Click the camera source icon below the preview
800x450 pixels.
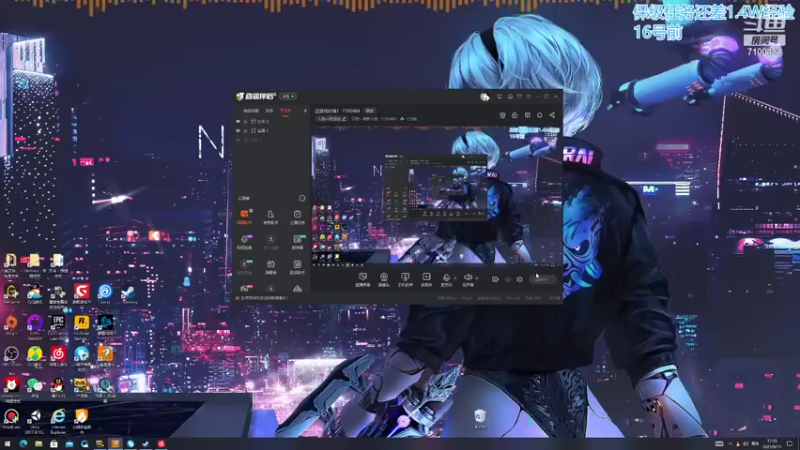384,277
